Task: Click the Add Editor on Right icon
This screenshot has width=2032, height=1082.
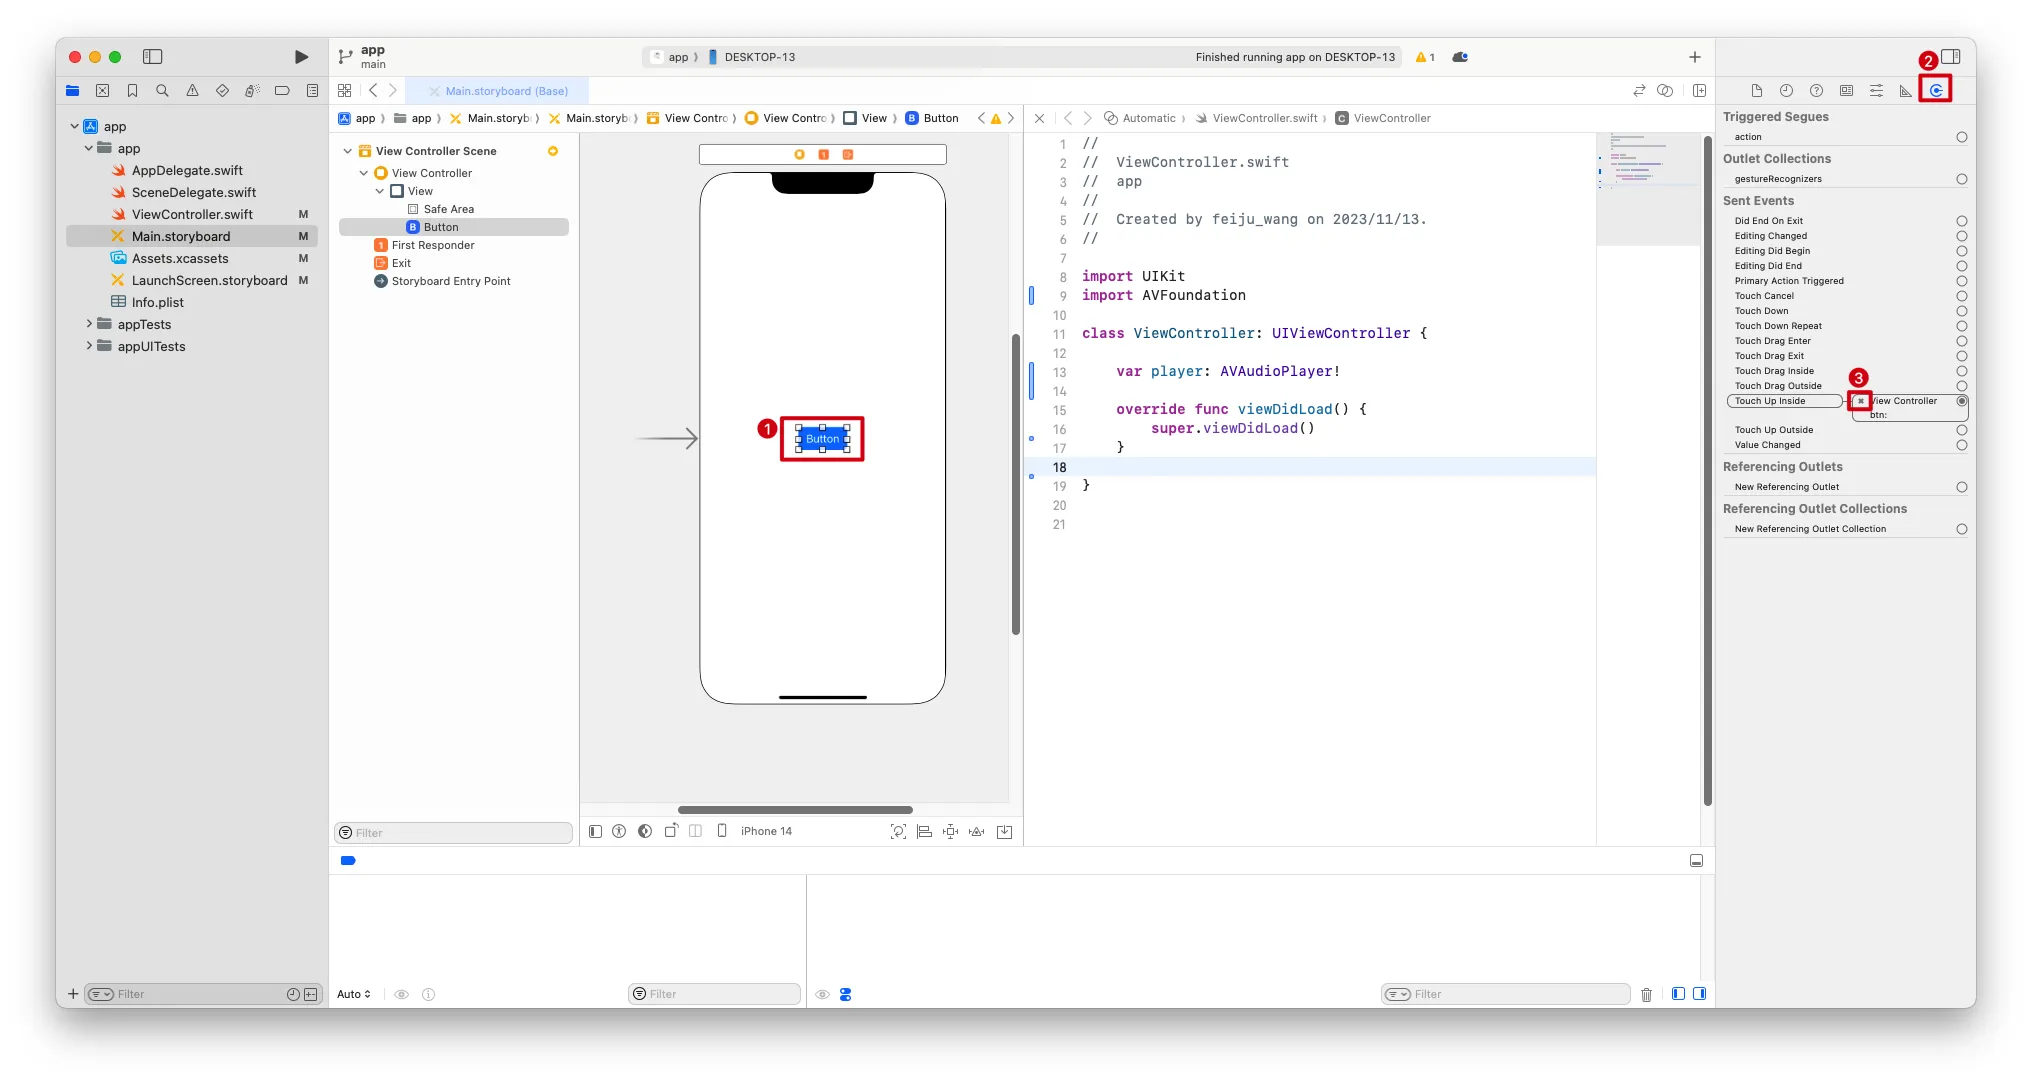Action: pyautogui.click(x=1699, y=90)
